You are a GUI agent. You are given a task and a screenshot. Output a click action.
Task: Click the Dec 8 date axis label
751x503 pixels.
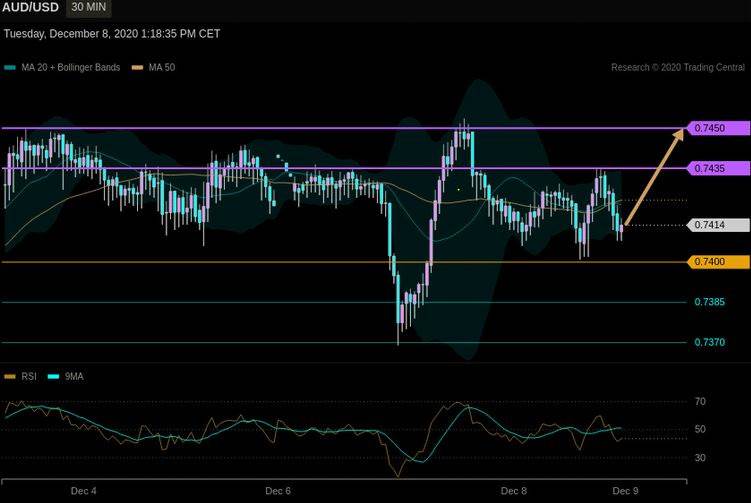513,491
